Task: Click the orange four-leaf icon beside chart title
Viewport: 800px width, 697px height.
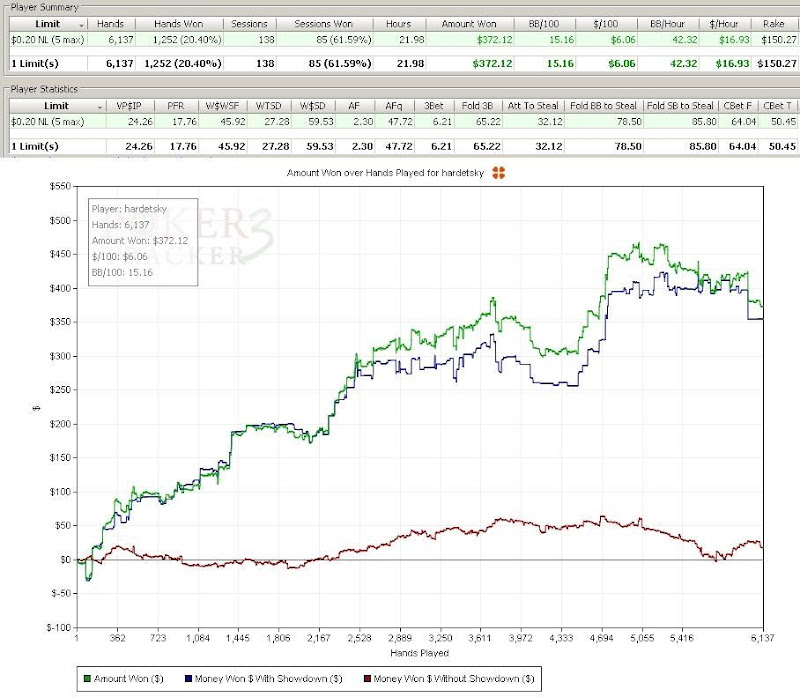Action: click(x=498, y=173)
